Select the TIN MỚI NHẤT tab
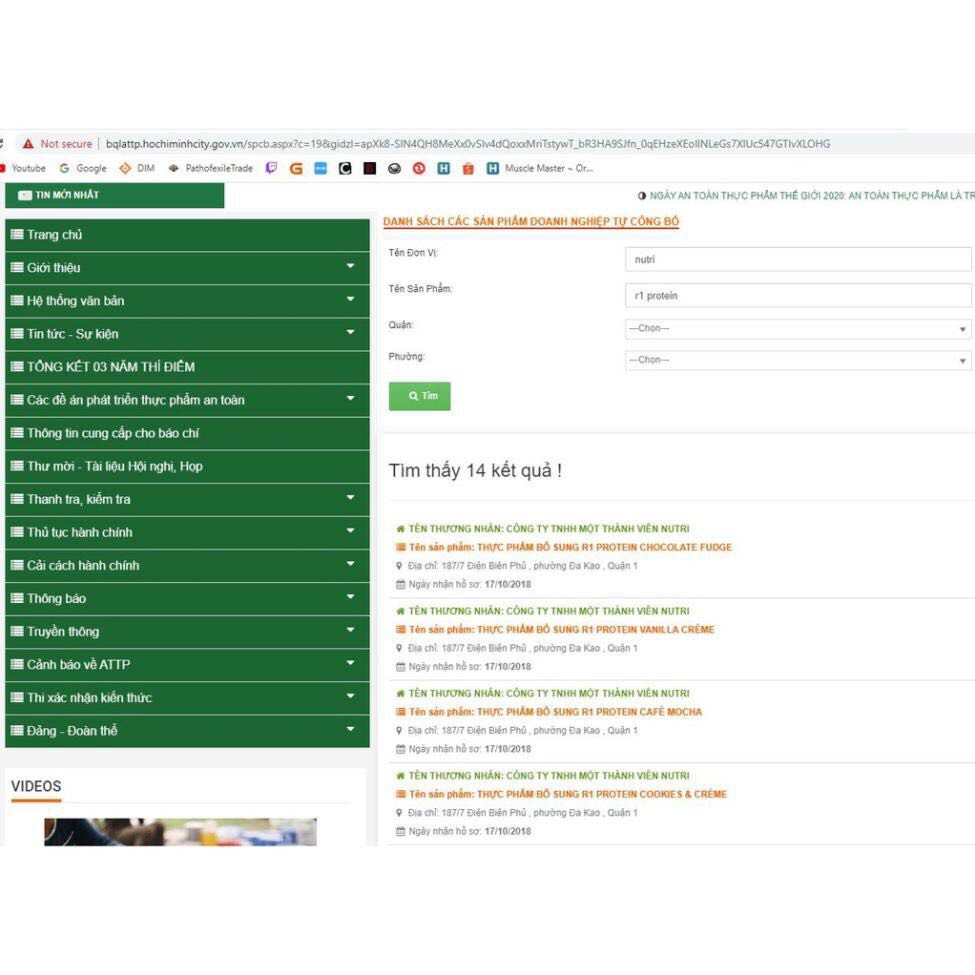The height and width of the screenshot is (975, 975). tap(114, 195)
